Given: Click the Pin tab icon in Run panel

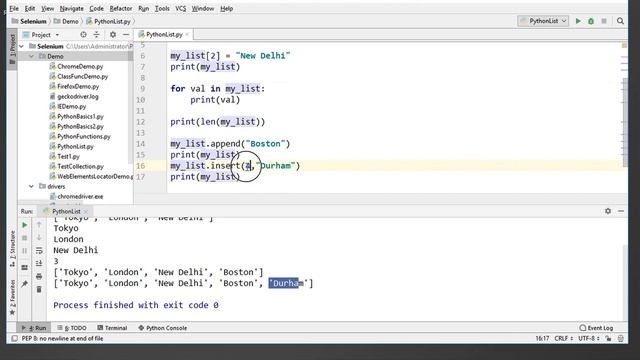Looking at the screenshot, I should point(24,284).
